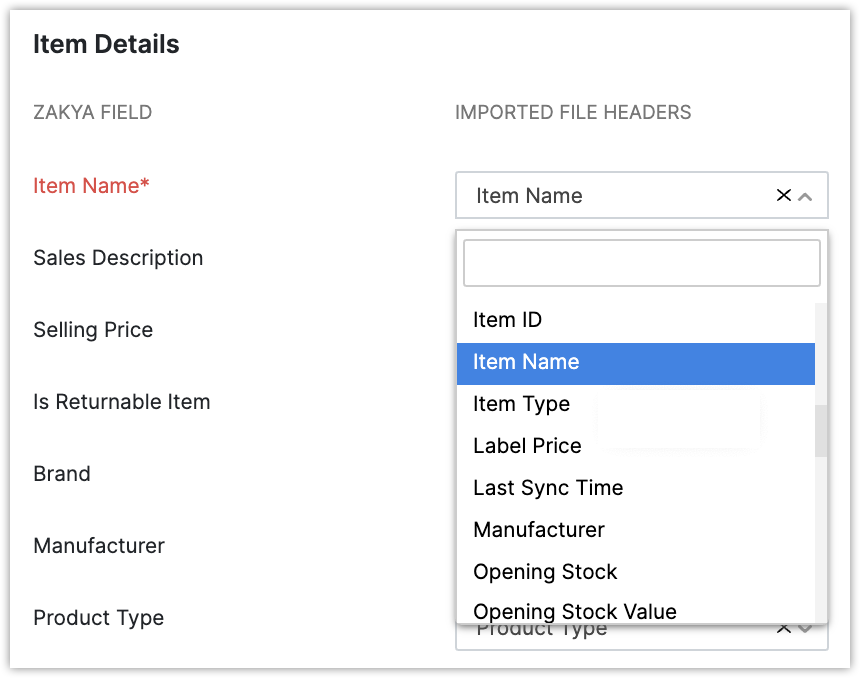Image resolution: width=860 pixels, height=678 pixels.
Task: Click the dropdown search box
Action: (641, 263)
